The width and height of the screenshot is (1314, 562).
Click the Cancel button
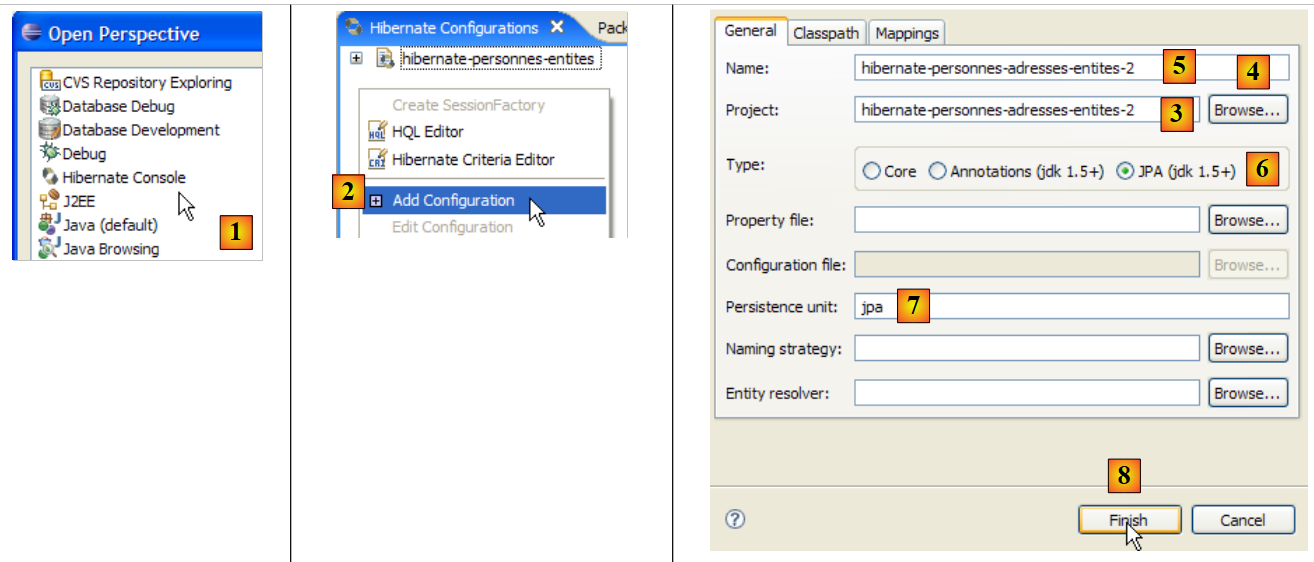1243,520
